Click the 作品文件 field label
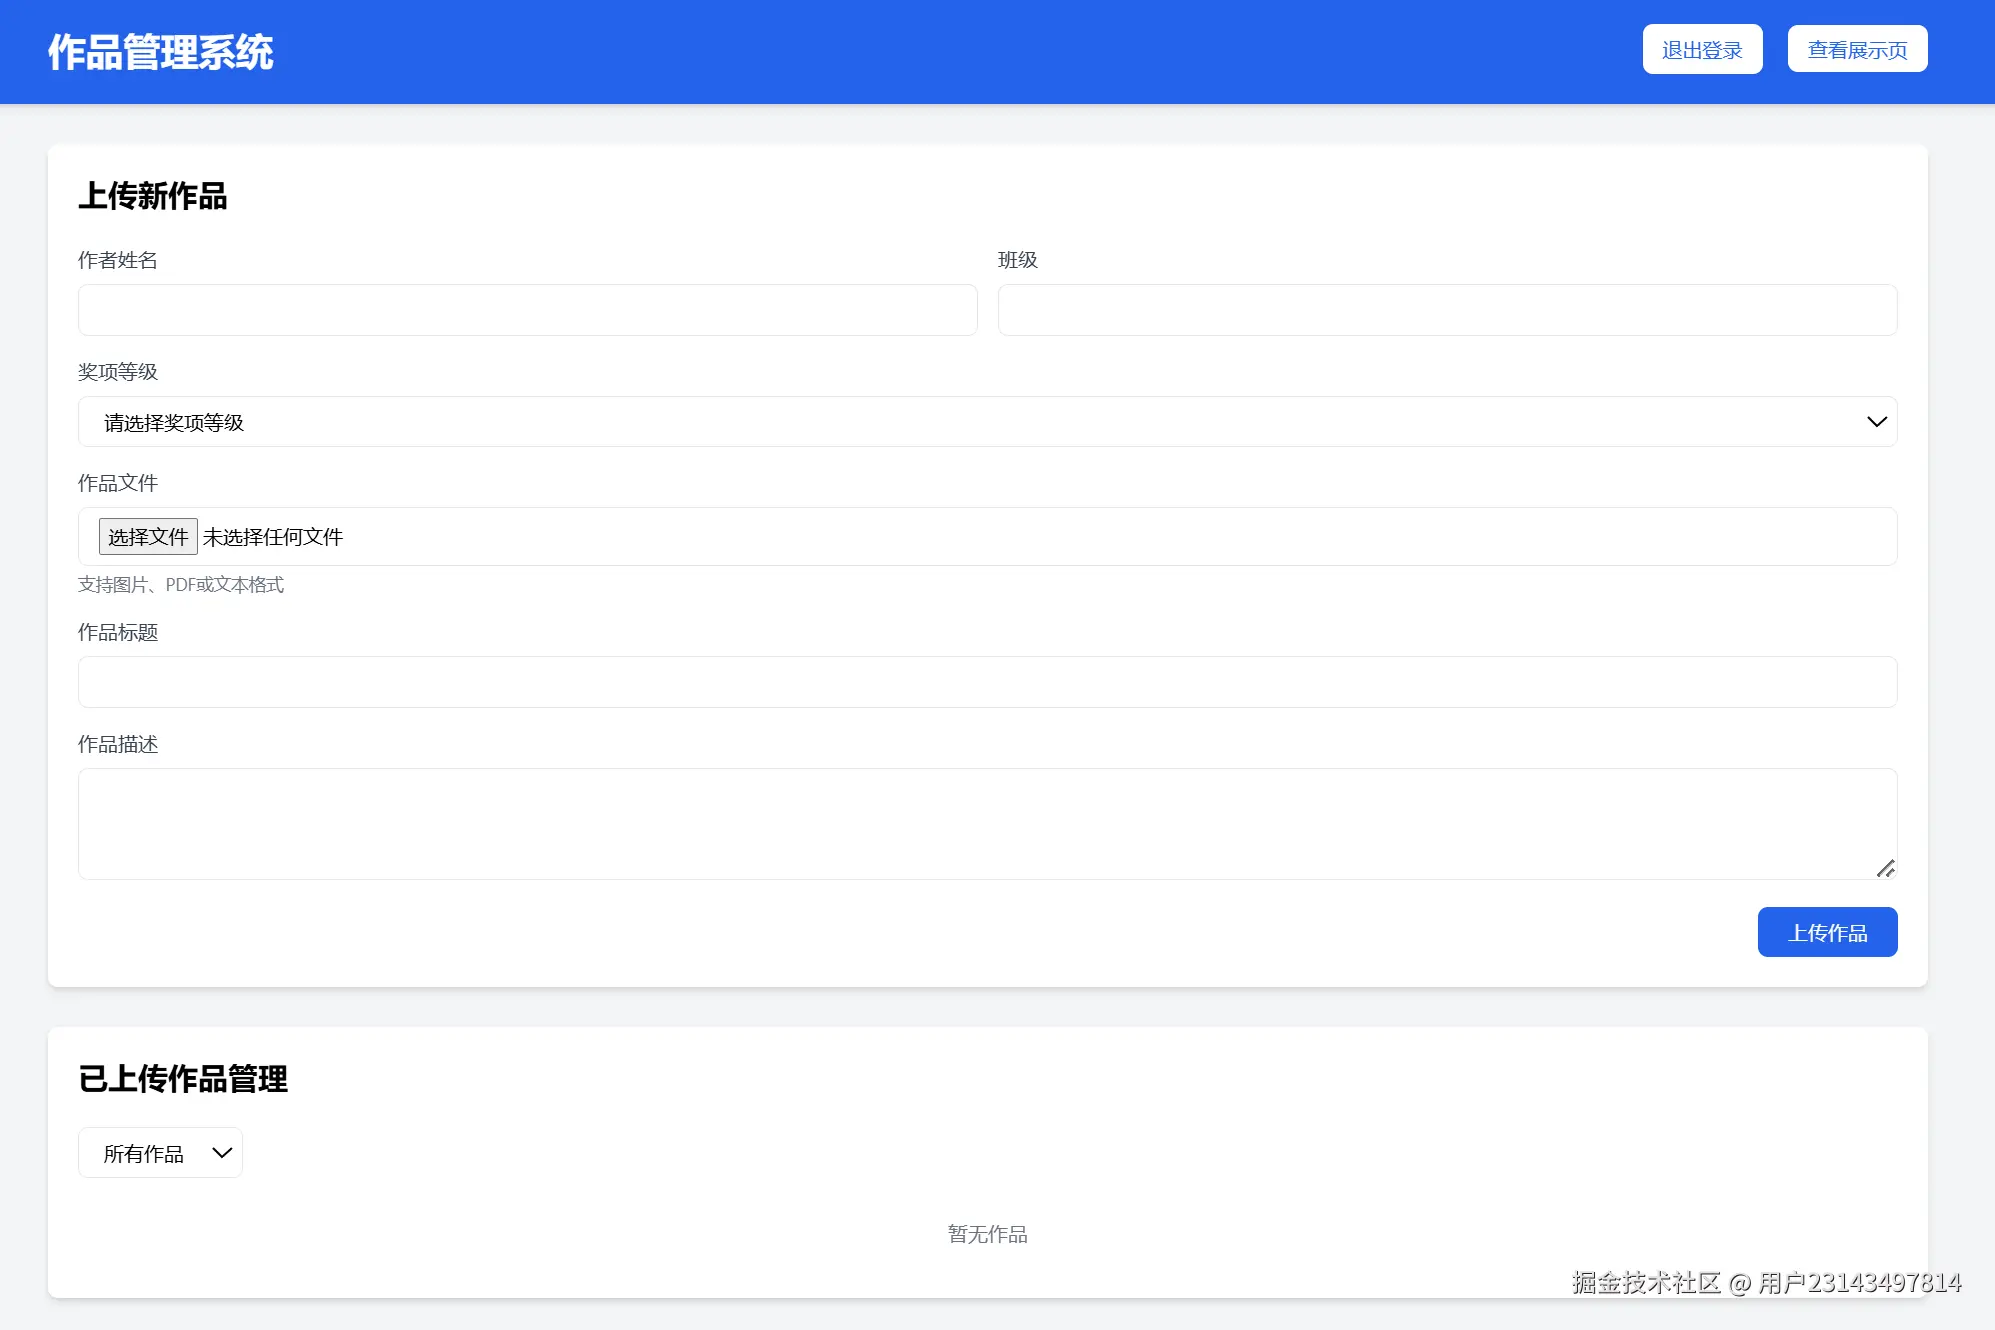Screen dimensions: 1995x1330 pyautogui.click(x=118, y=483)
